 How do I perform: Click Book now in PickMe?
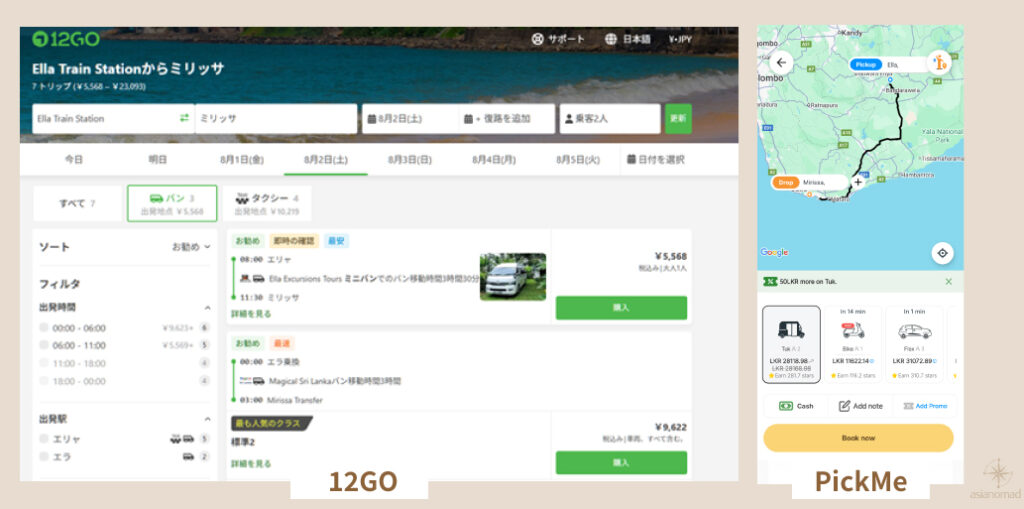tap(858, 438)
